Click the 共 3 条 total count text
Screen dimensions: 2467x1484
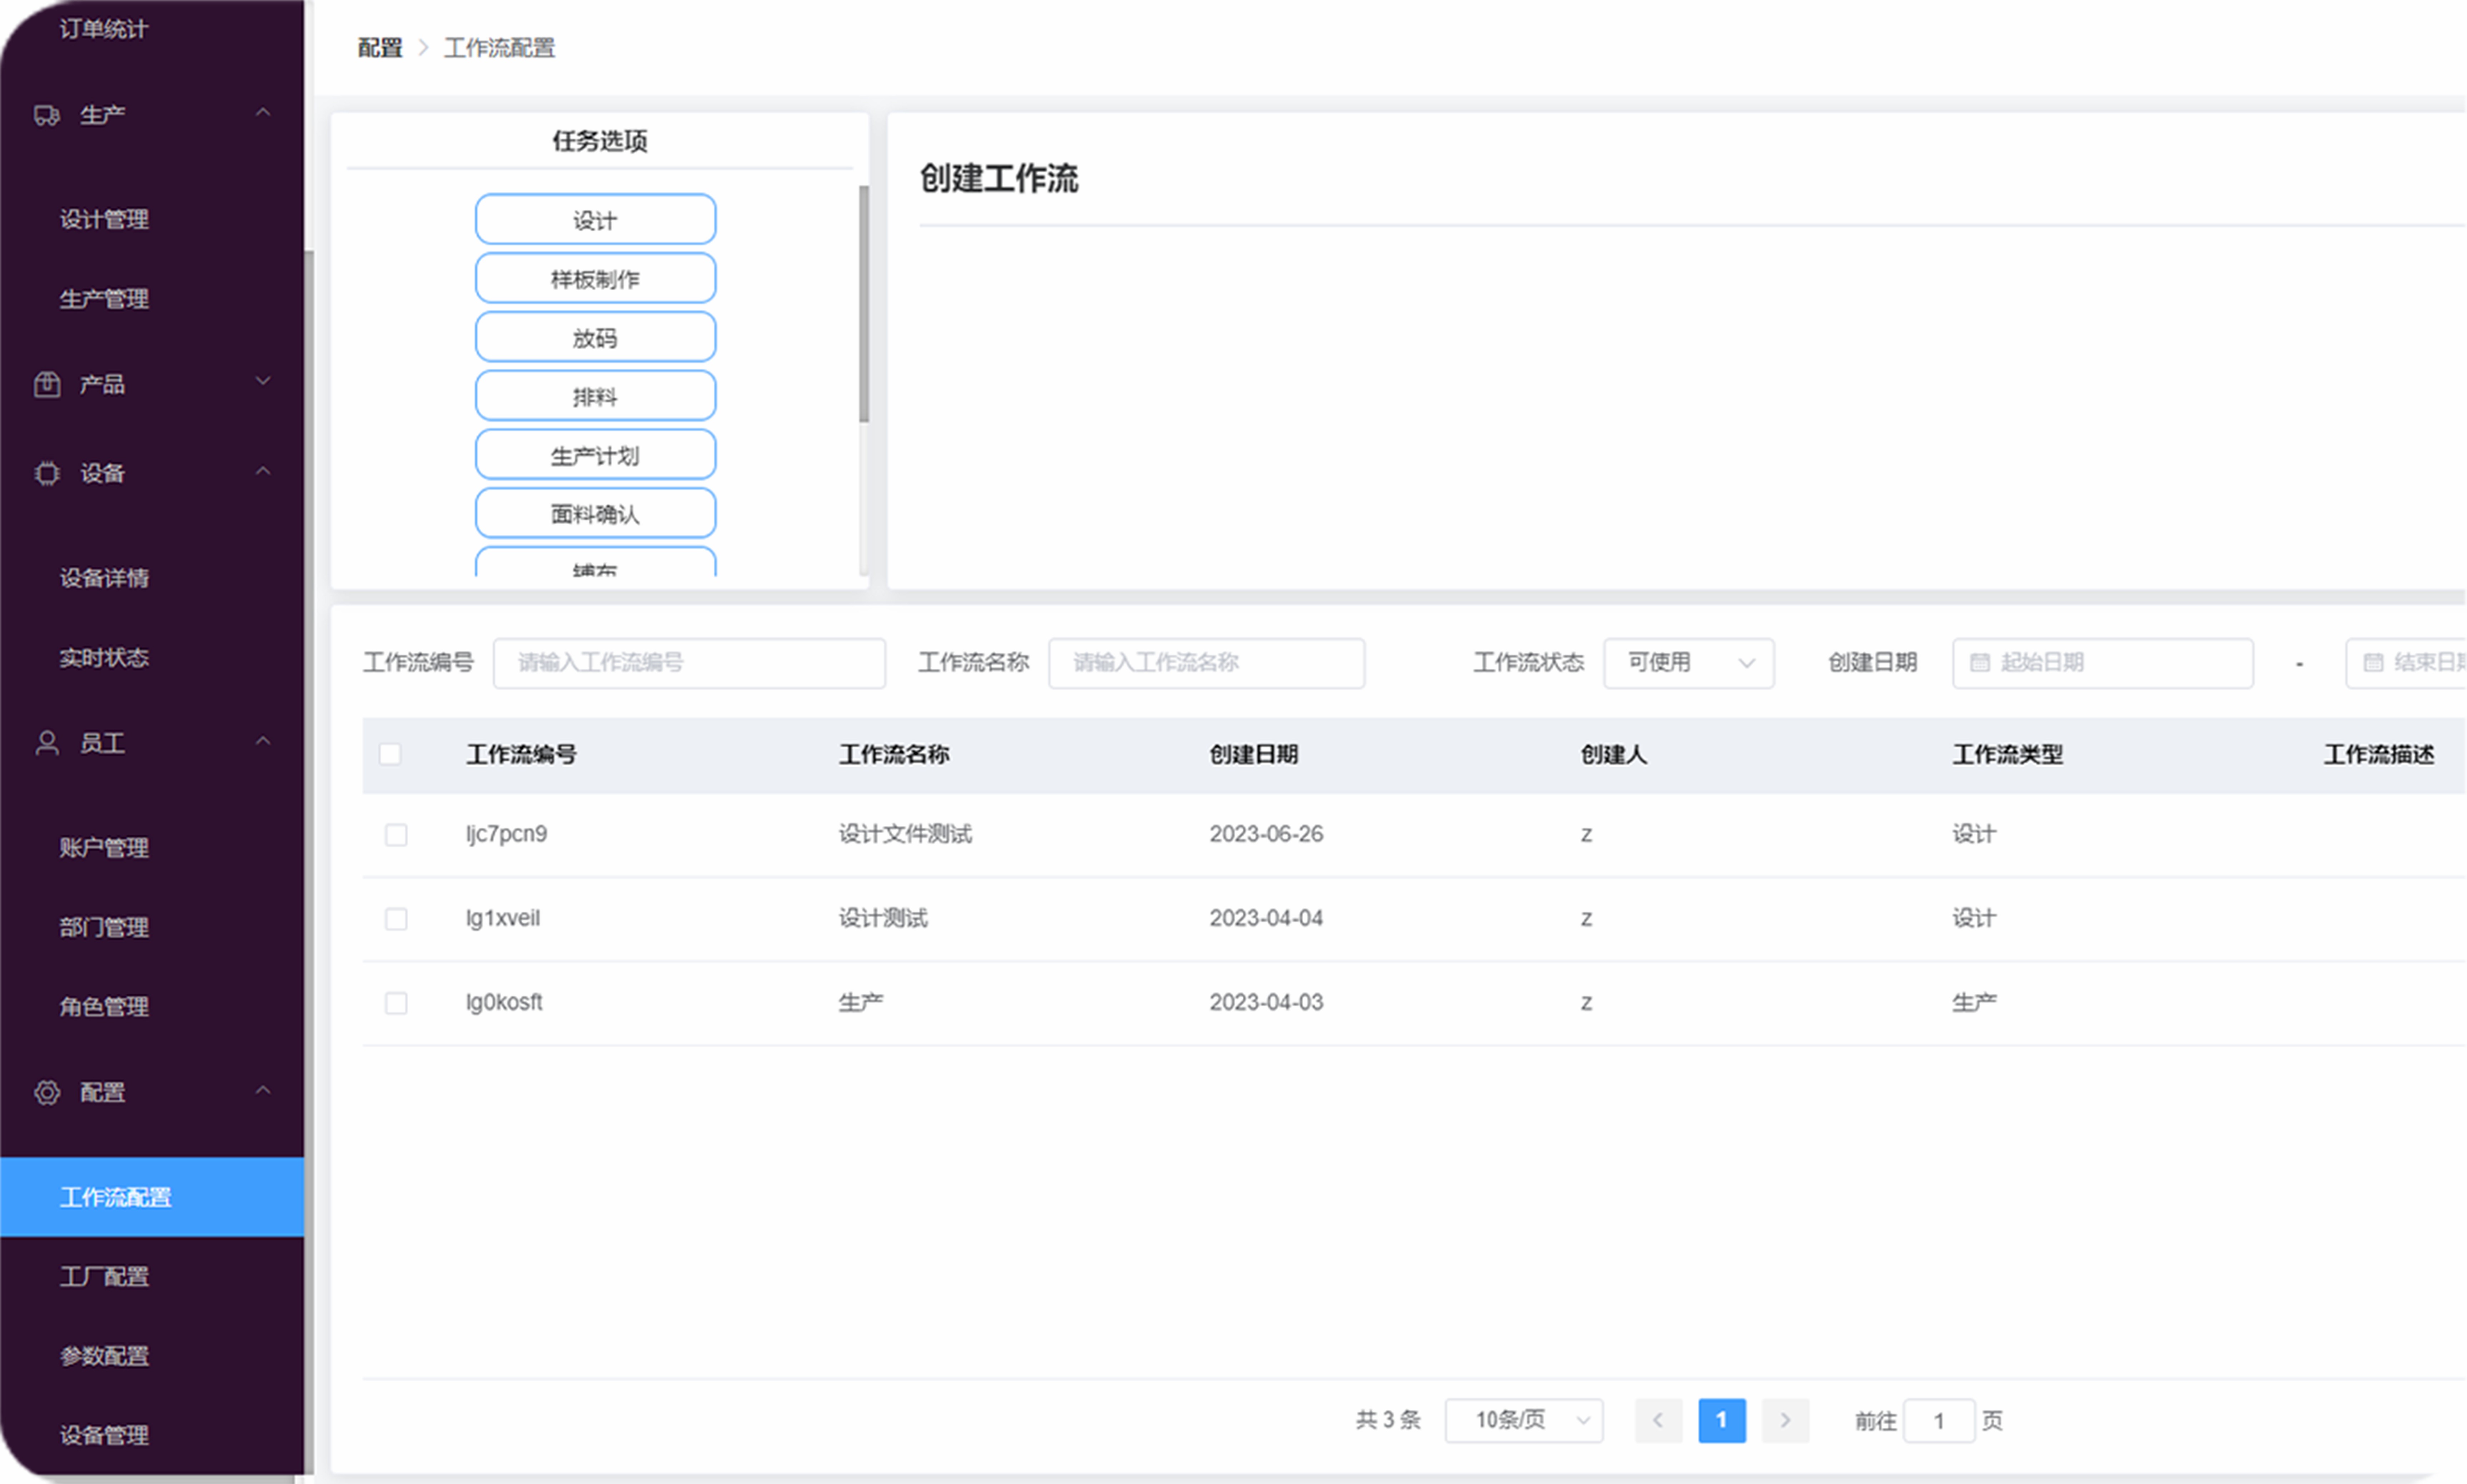pyautogui.click(x=1388, y=1420)
